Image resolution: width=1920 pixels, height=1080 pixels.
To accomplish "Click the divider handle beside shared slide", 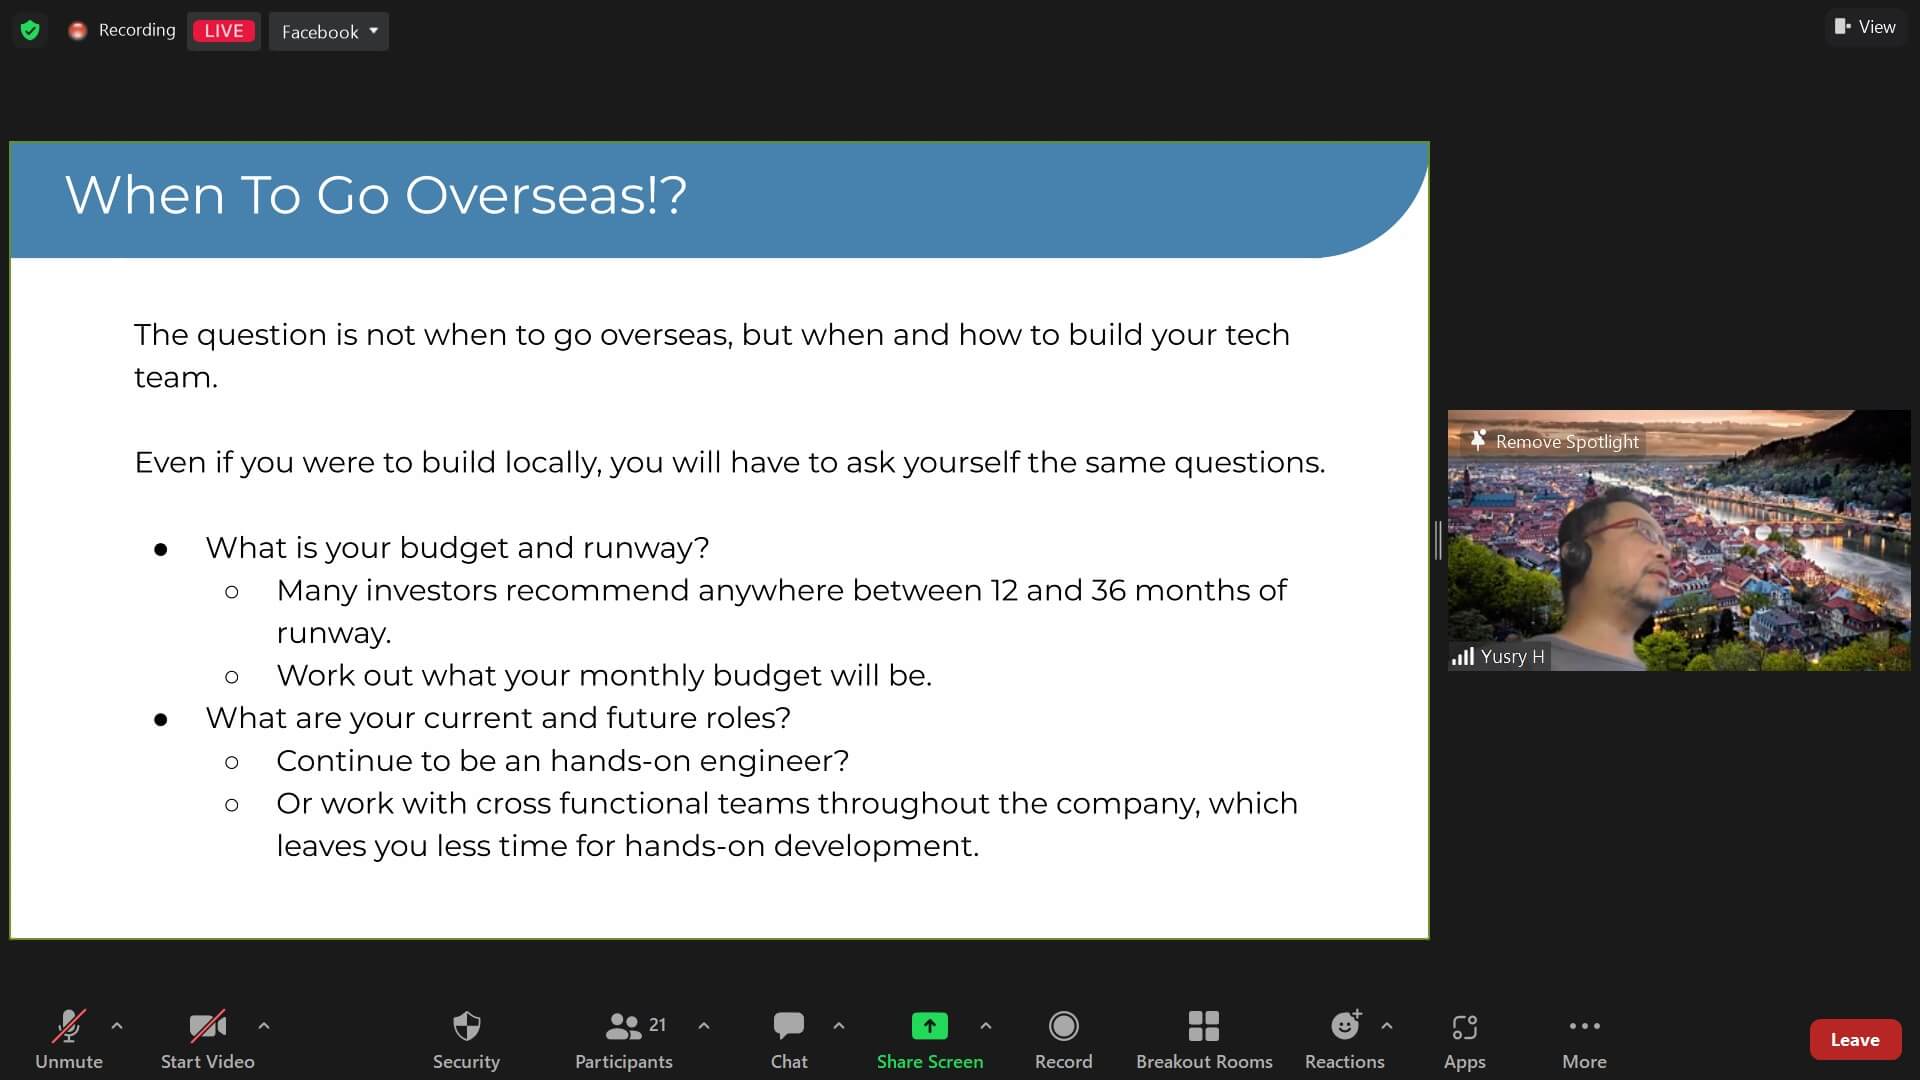I will (x=1438, y=540).
